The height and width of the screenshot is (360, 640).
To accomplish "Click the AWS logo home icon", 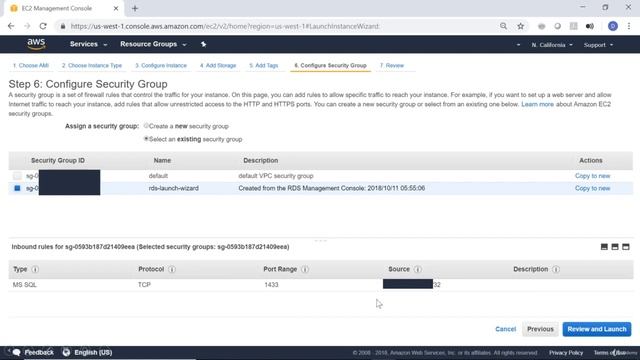I will coord(36,44).
